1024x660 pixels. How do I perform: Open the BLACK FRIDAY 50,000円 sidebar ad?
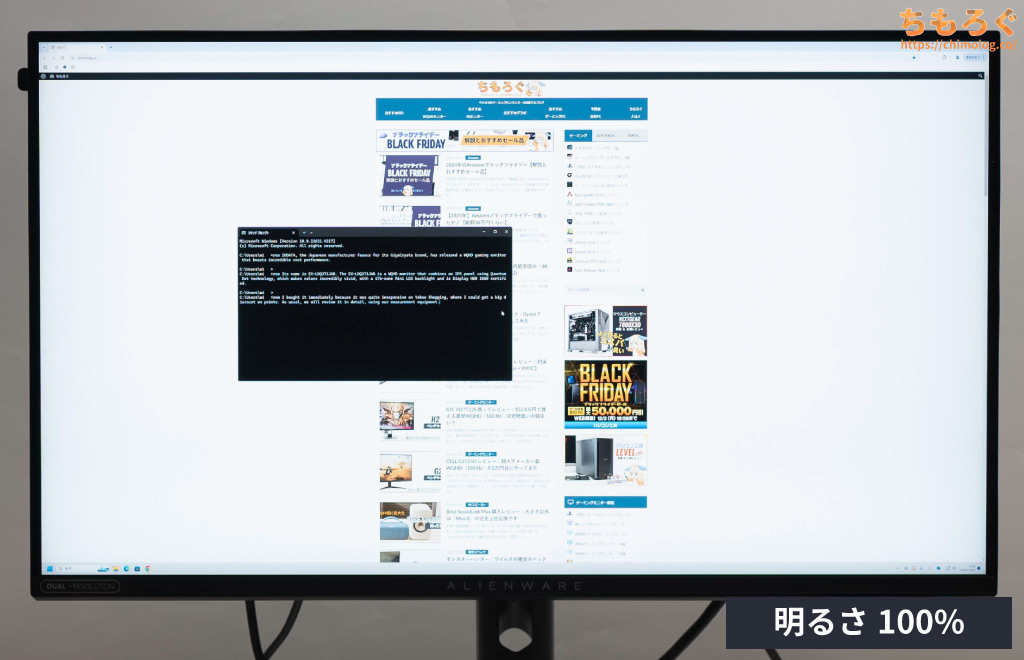click(x=605, y=394)
